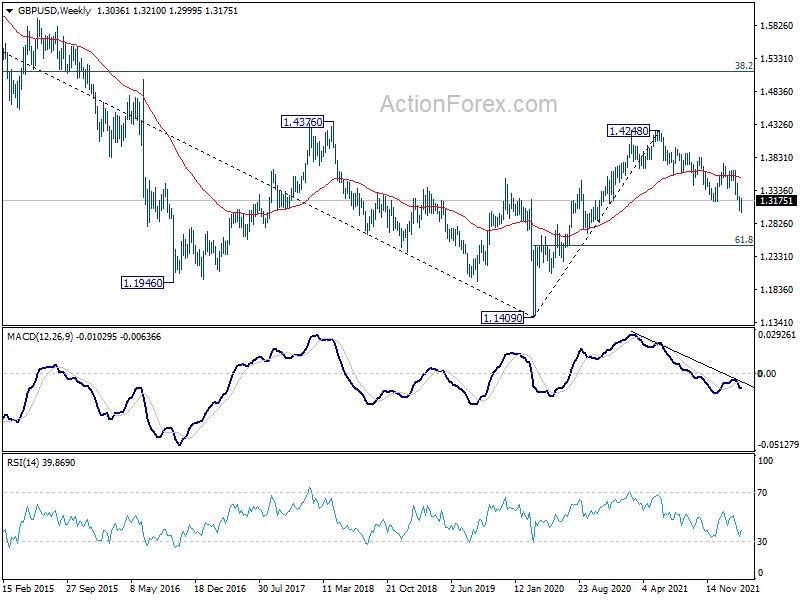
Task: Click the 18 Dec 2016 date label
Action: (220, 588)
